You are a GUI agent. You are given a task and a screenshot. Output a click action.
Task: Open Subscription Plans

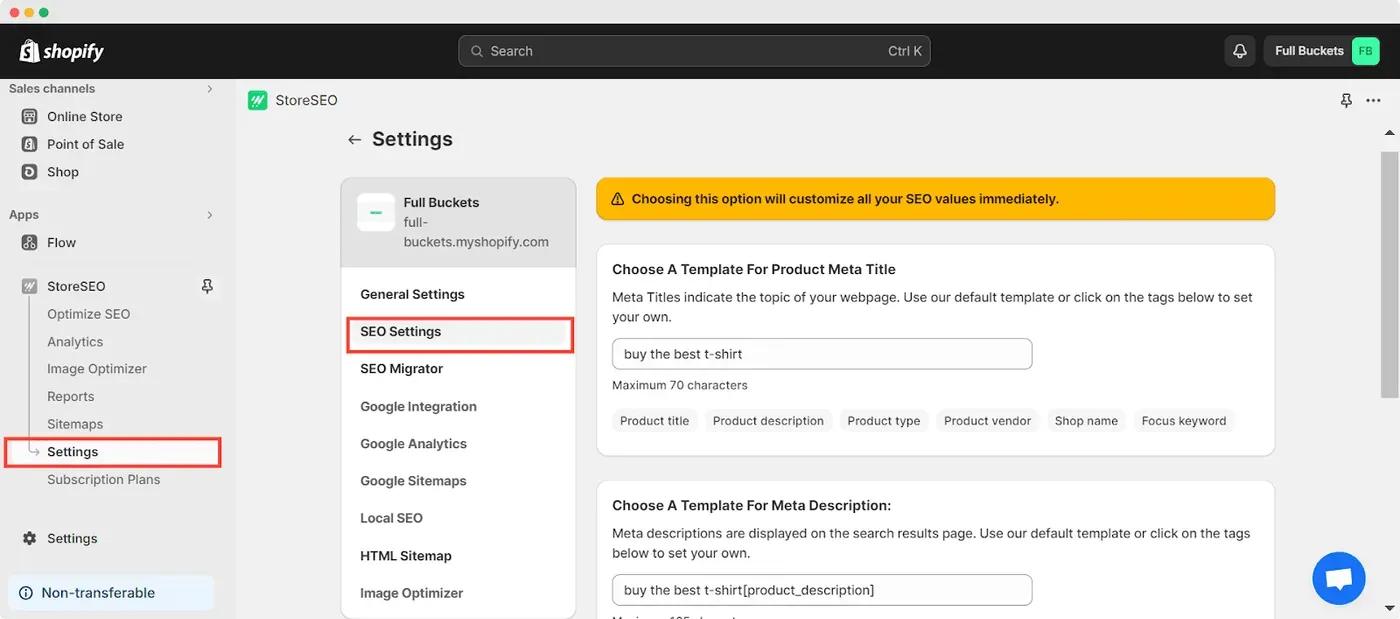(x=103, y=480)
